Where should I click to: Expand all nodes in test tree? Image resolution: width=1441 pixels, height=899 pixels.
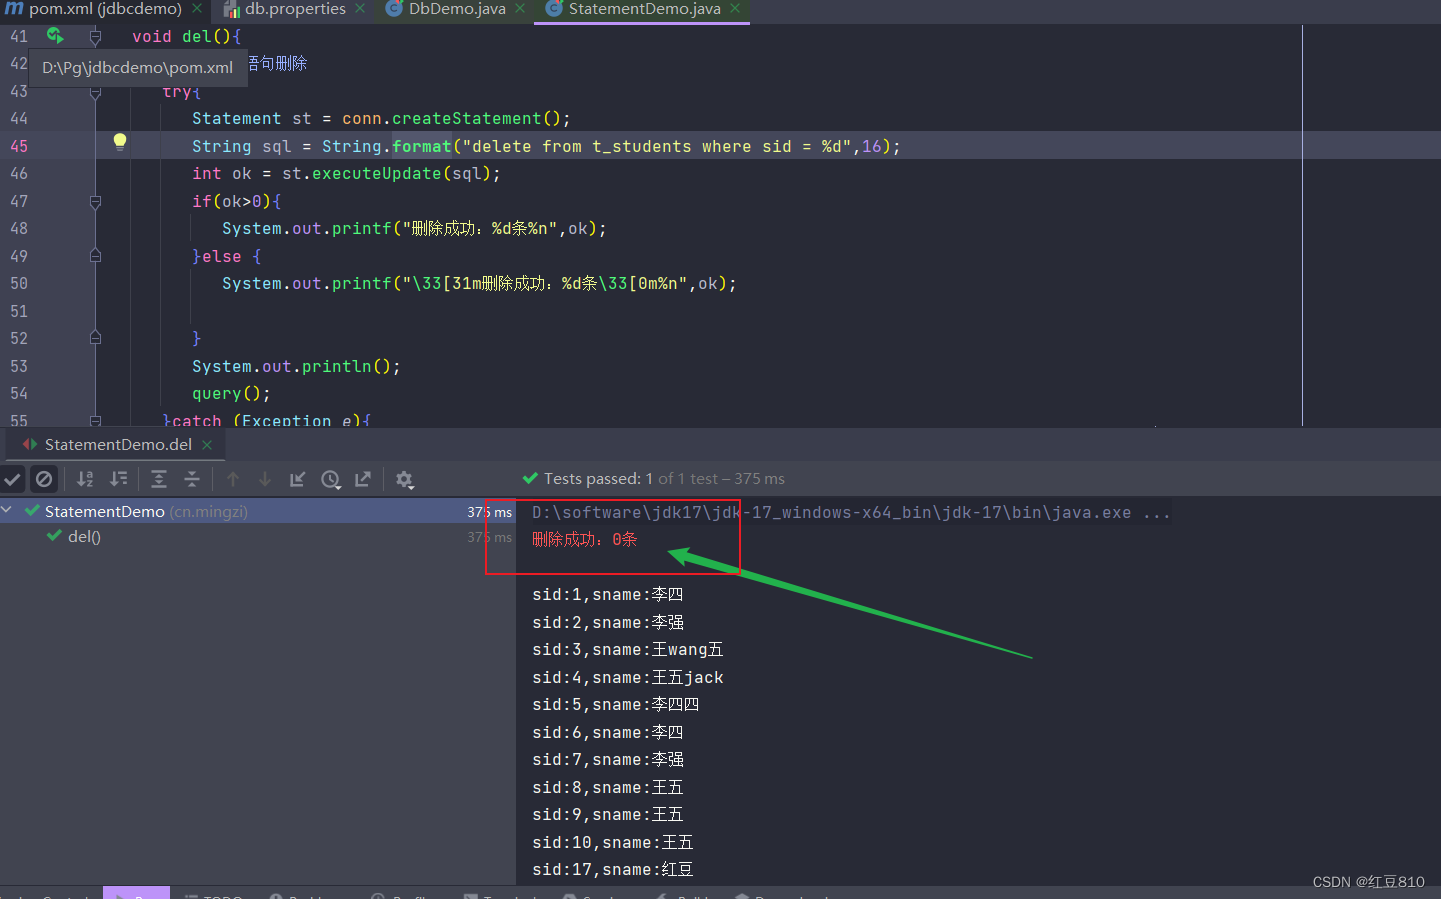click(x=159, y=479)
